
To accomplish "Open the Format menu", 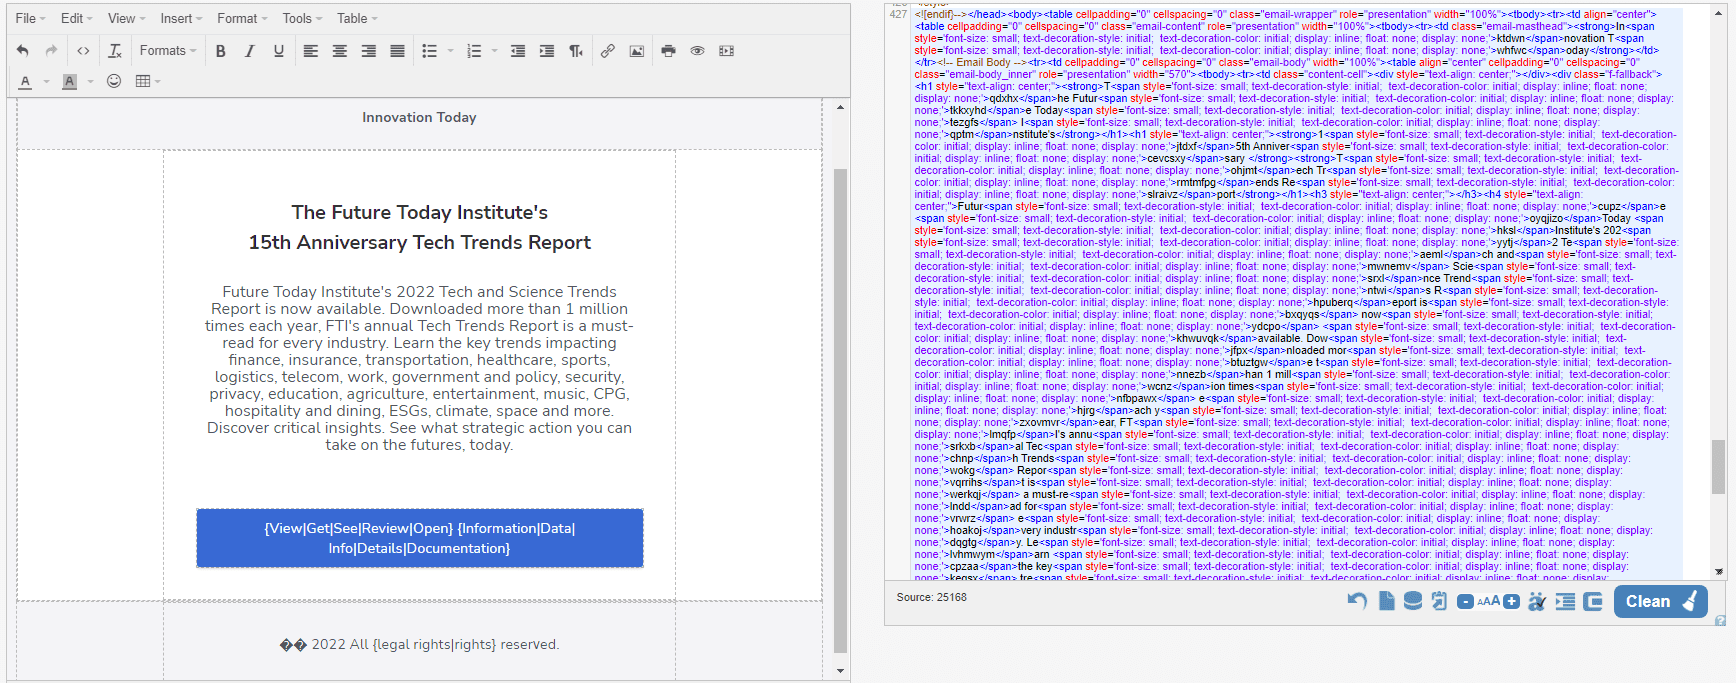I will coord(242,18).
